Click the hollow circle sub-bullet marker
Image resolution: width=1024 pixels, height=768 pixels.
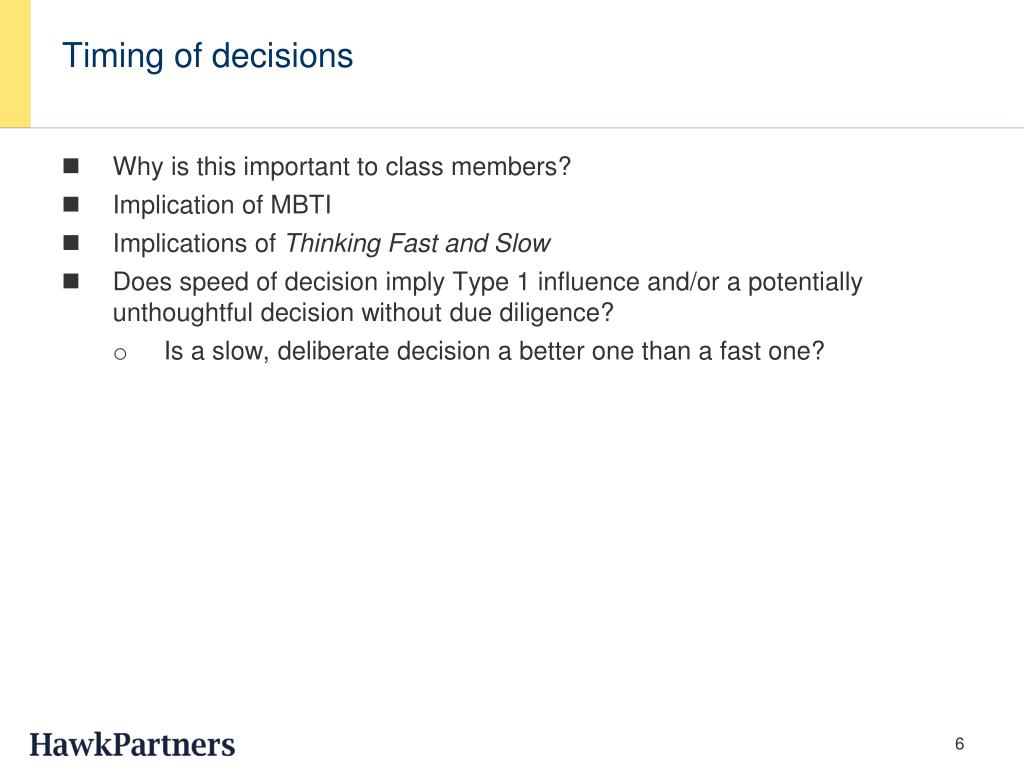(120, 354)
